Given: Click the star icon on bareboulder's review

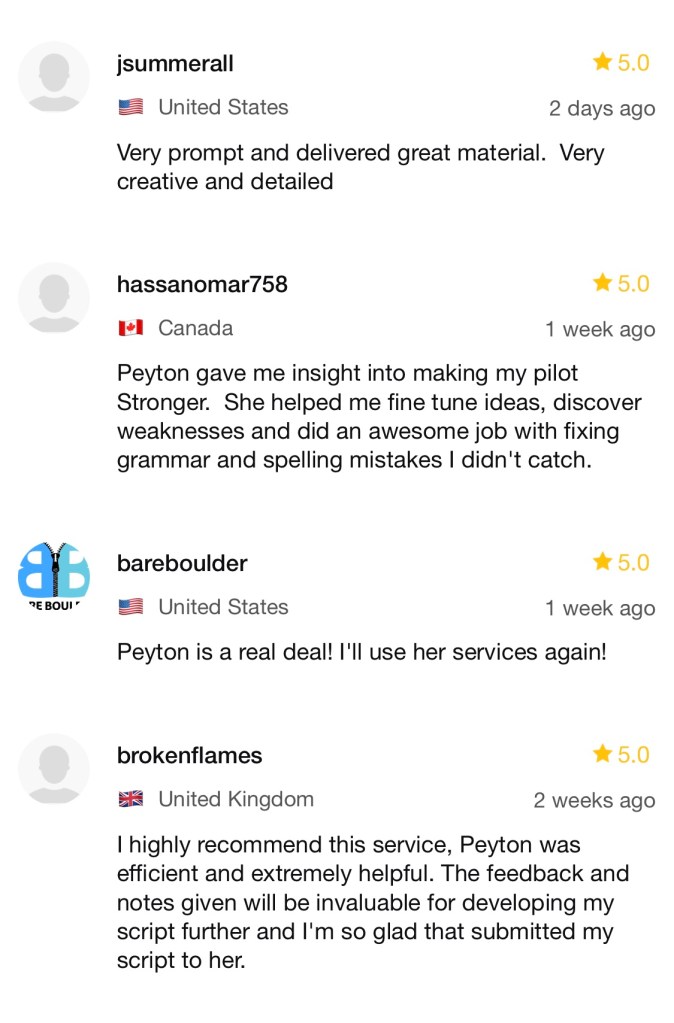Looking at the screenshot, I should point(602,563).
